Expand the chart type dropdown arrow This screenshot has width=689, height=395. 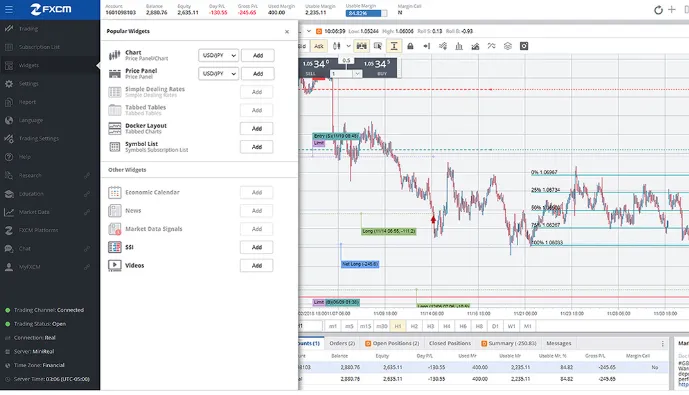[x=348, y=46]
